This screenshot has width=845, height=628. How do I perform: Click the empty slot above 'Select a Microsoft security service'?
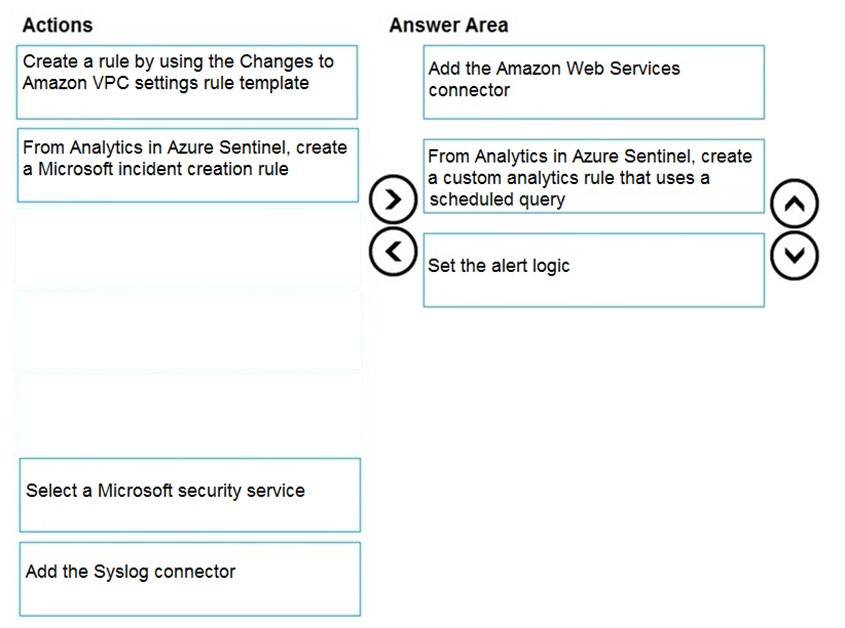[x=188, y=413]
